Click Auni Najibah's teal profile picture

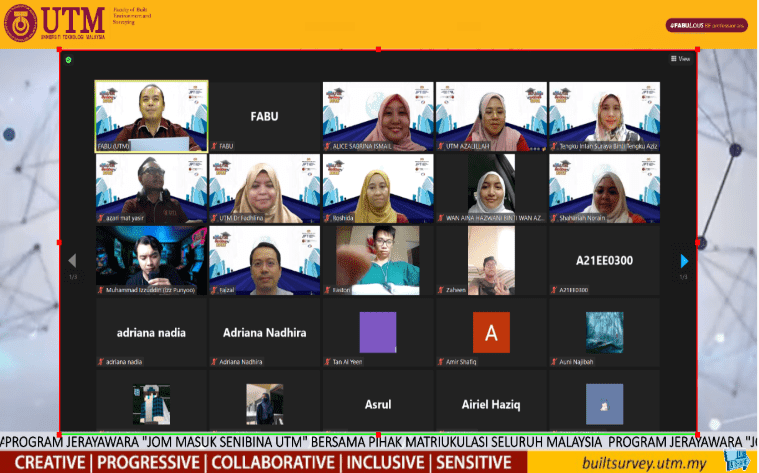pyautogui.click(x=605, y=332)
